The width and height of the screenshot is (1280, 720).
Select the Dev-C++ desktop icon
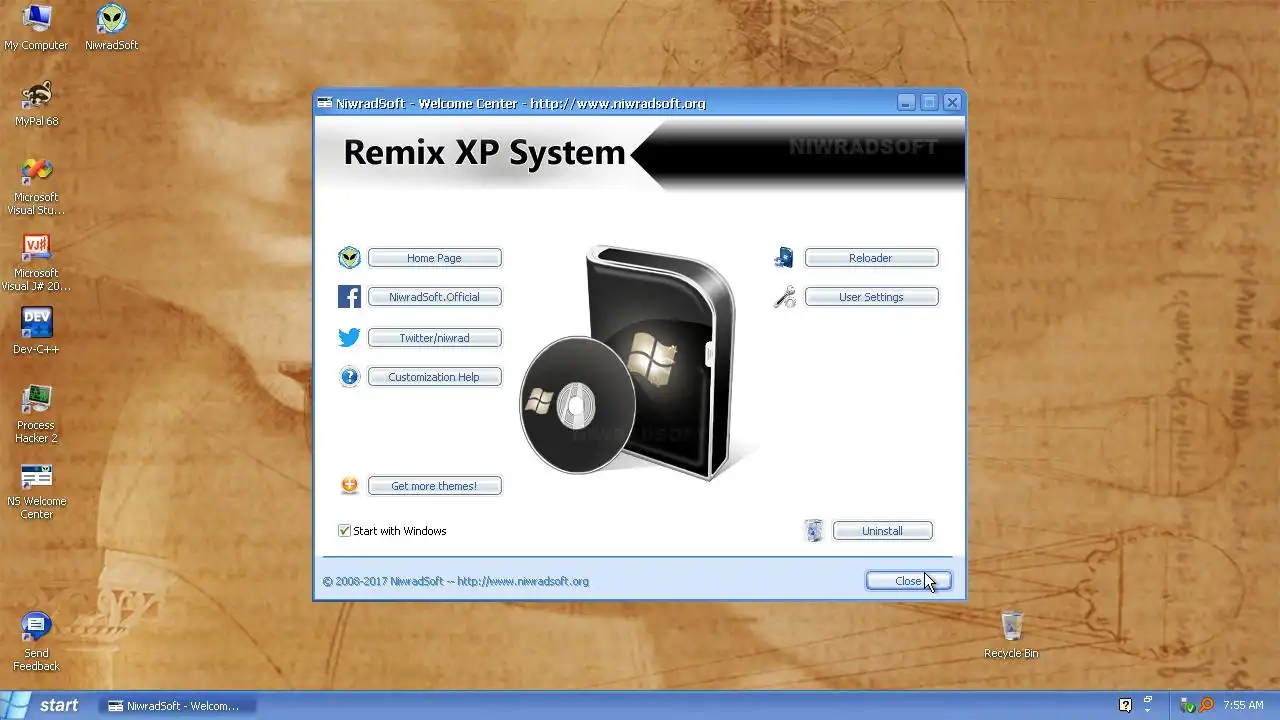[36, 331]
